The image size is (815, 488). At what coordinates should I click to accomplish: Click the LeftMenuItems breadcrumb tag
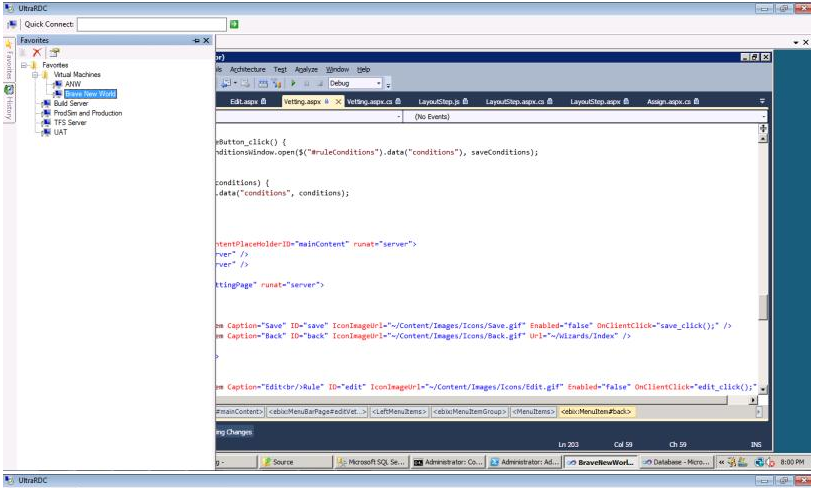point(399,412)
